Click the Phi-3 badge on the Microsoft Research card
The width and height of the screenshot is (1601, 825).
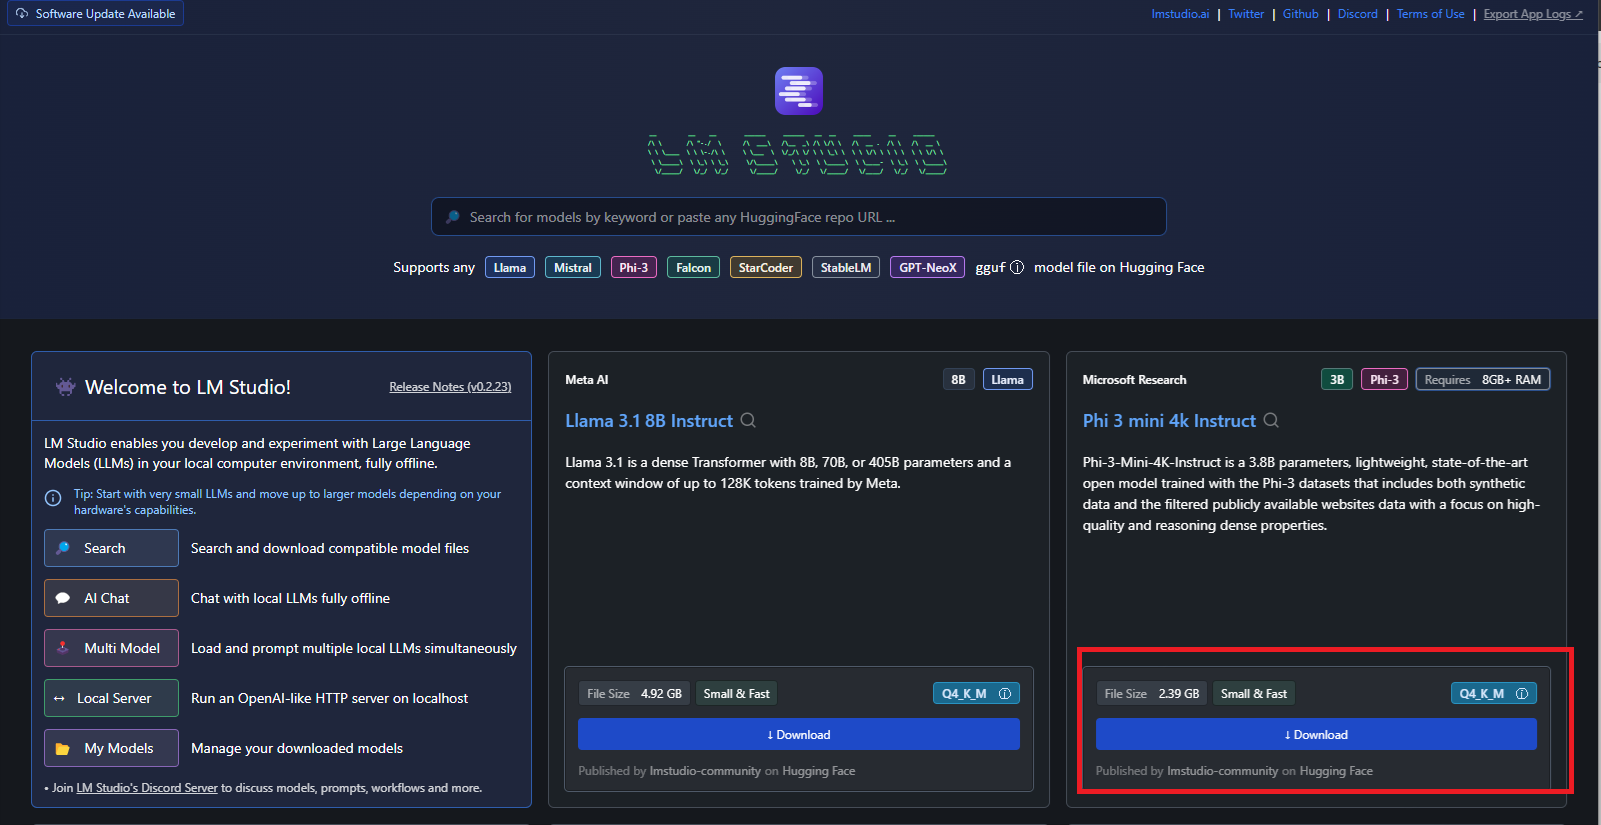pyautogui.click(x=1385, y=379)
